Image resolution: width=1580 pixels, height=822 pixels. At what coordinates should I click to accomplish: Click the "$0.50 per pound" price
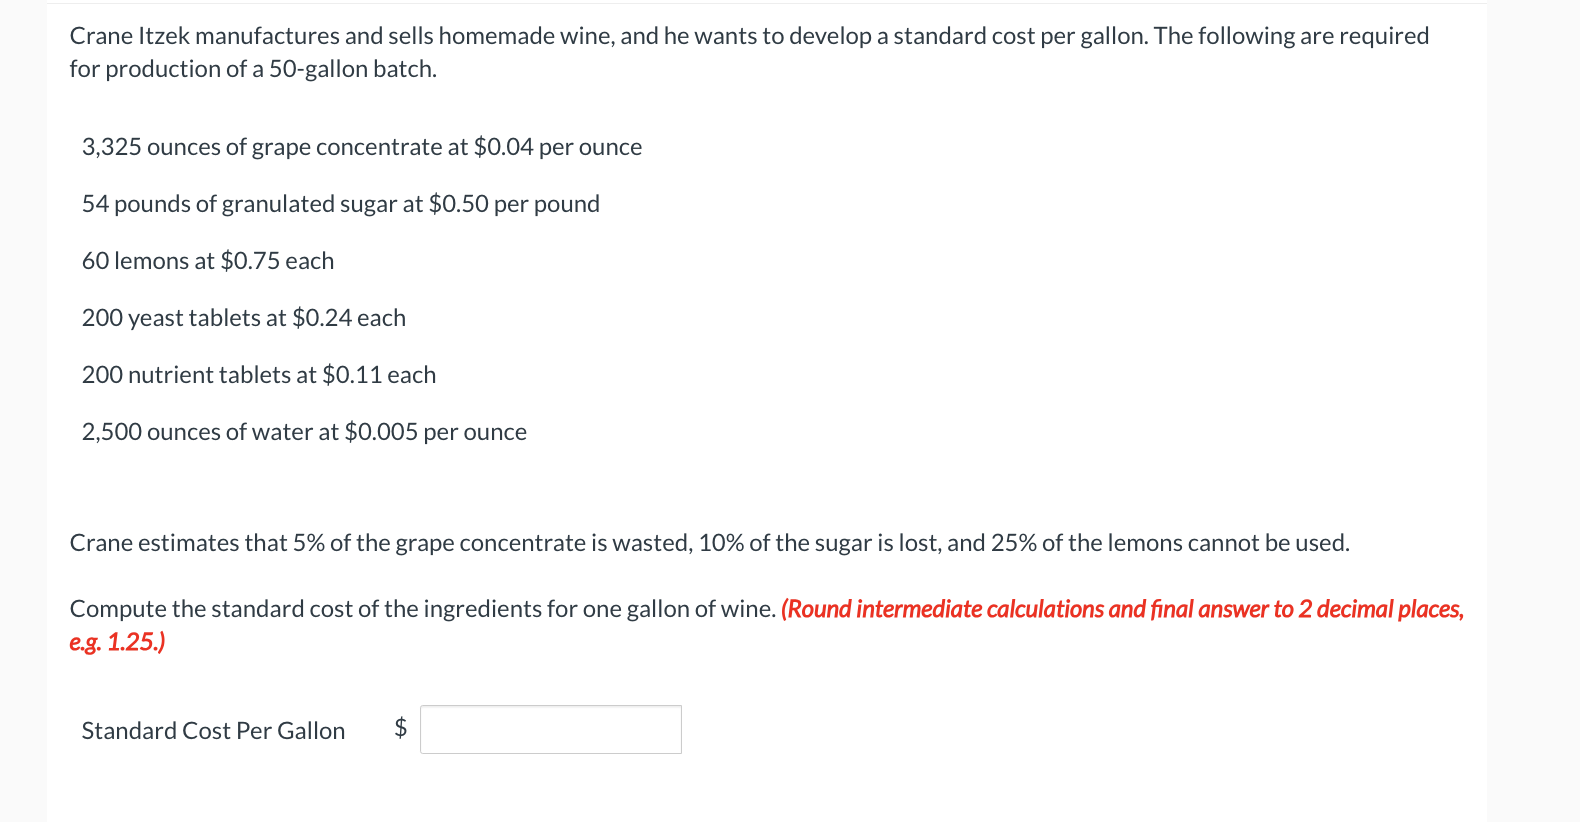click(514, 204)
